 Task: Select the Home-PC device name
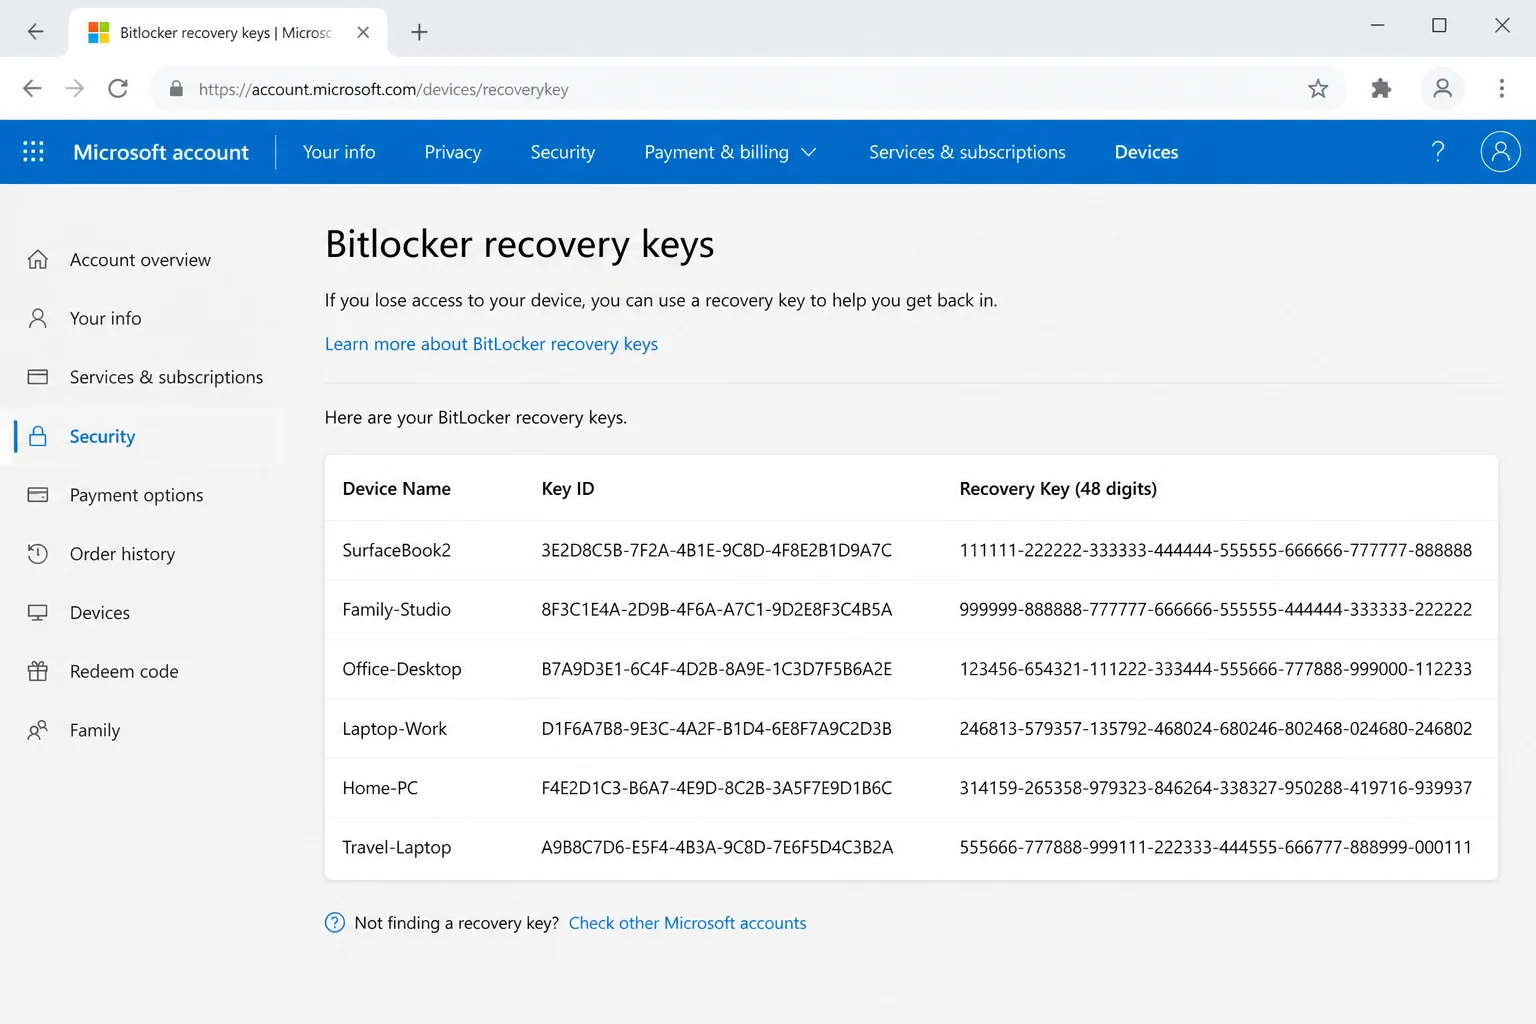(x=380, y=788)
